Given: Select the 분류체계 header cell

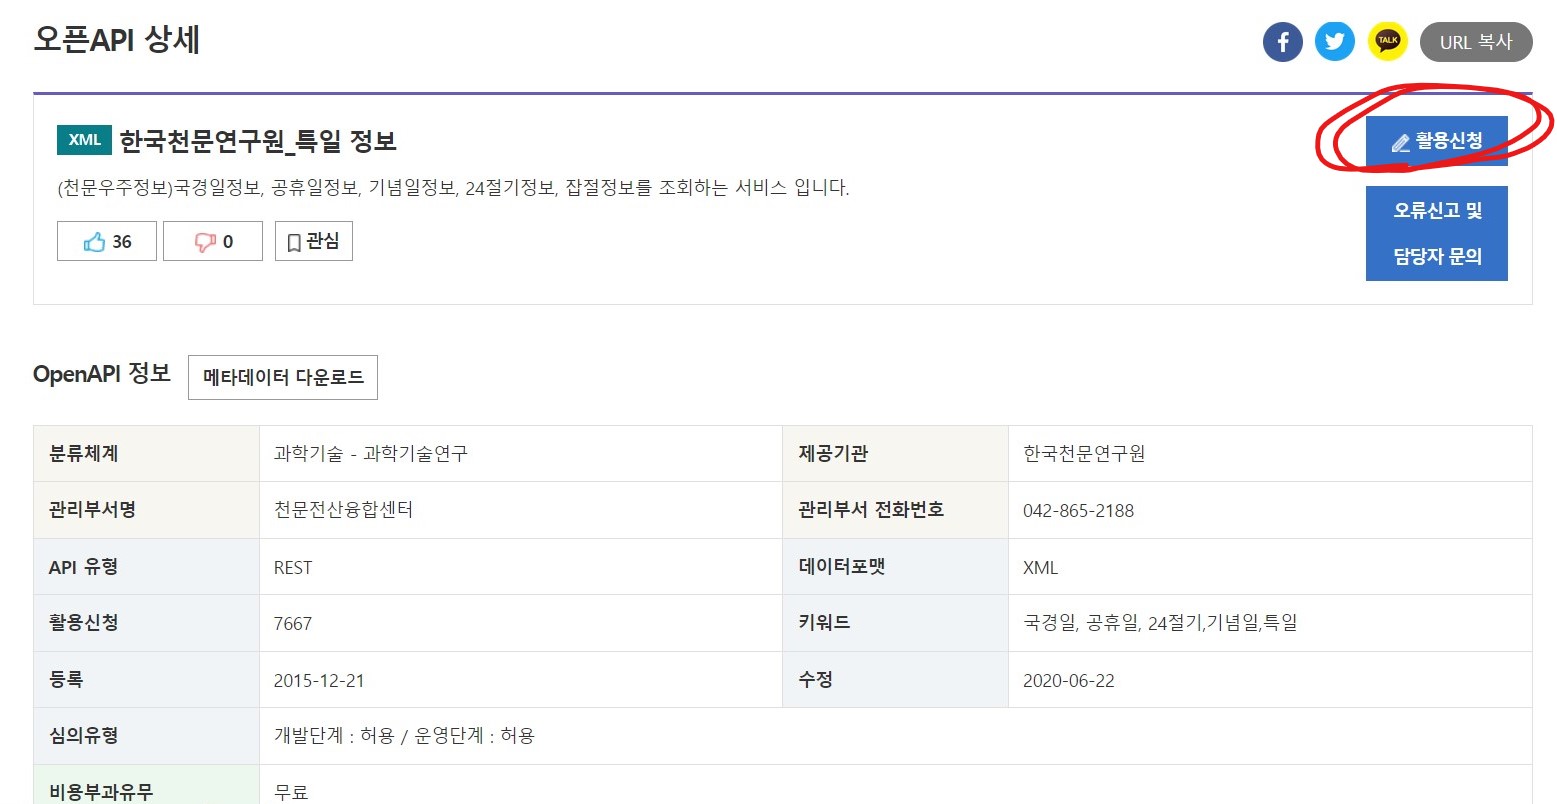Looking at the screenshot, I should pos(146,453).
